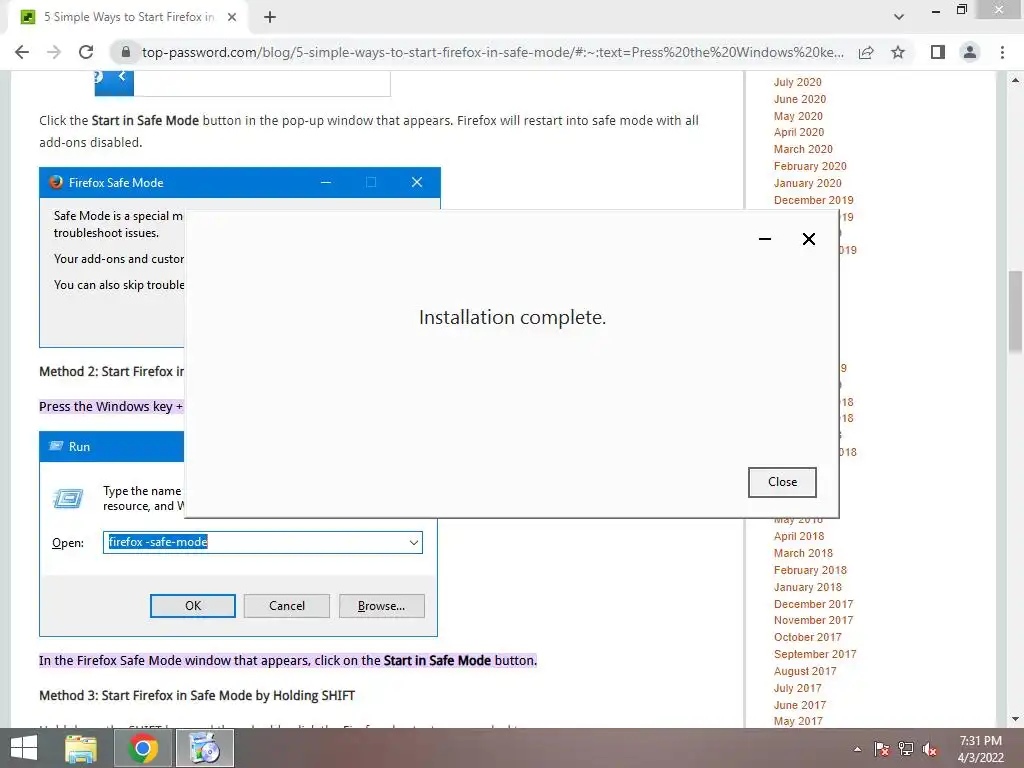1024x768 pixels.
Task: Minimize the Installation complete dialog
Action: [x=765, y=239]
